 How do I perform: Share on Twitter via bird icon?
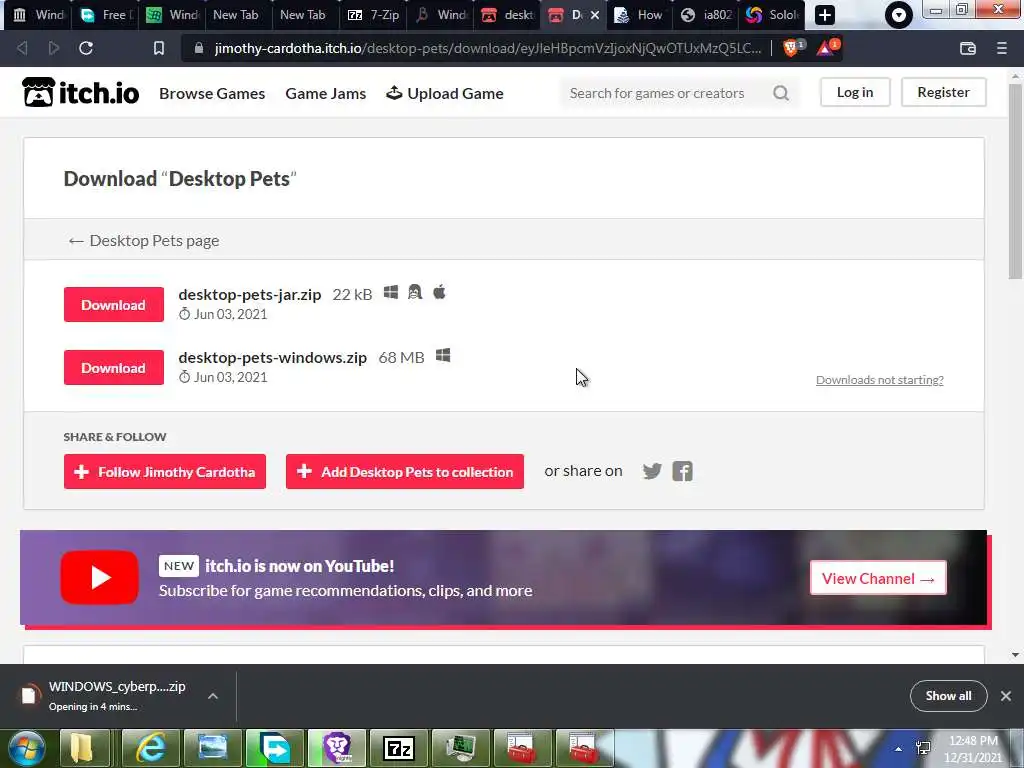[652, 471]
